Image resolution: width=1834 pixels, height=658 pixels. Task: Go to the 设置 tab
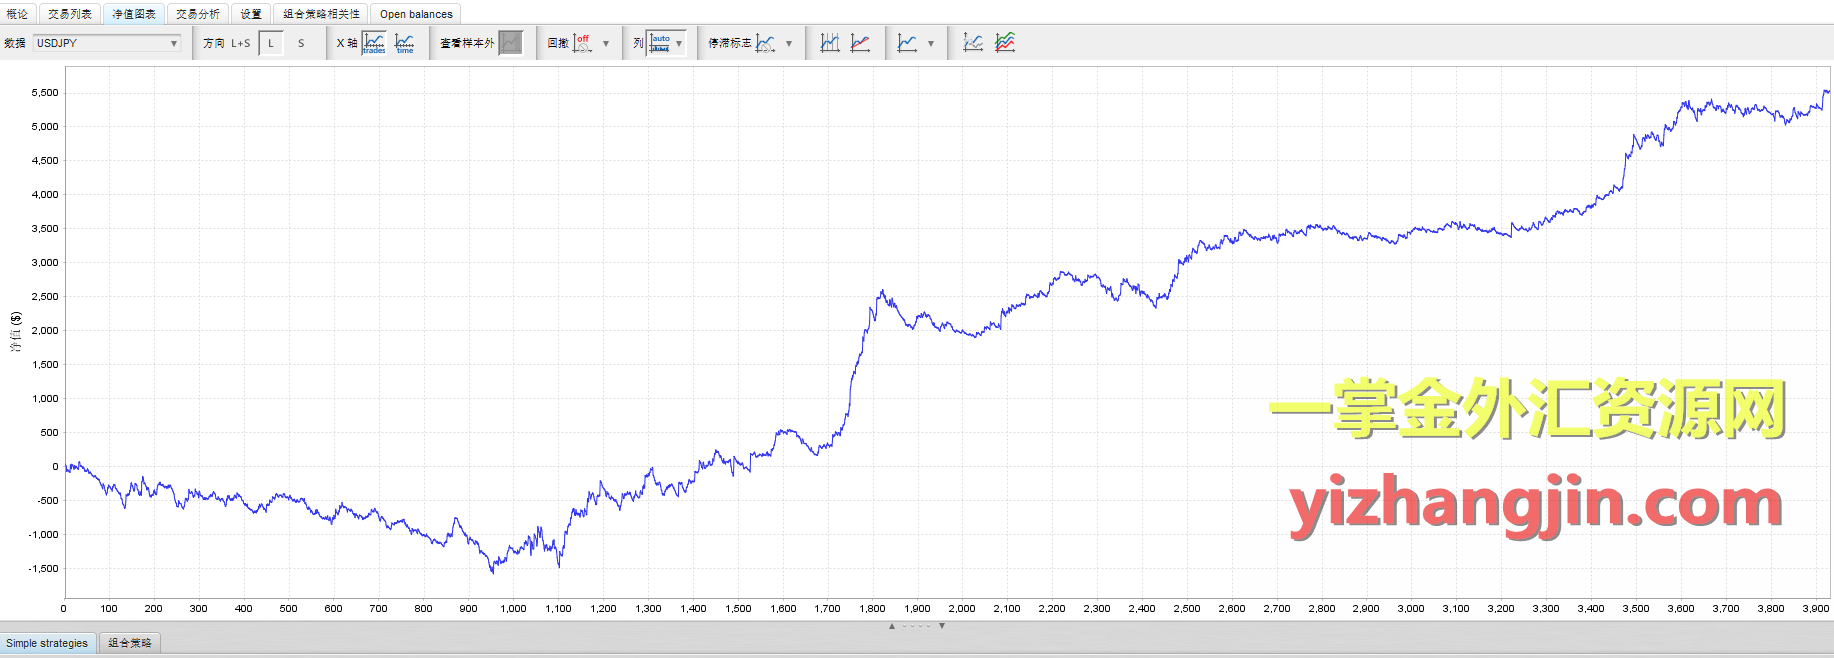[251, 14]
